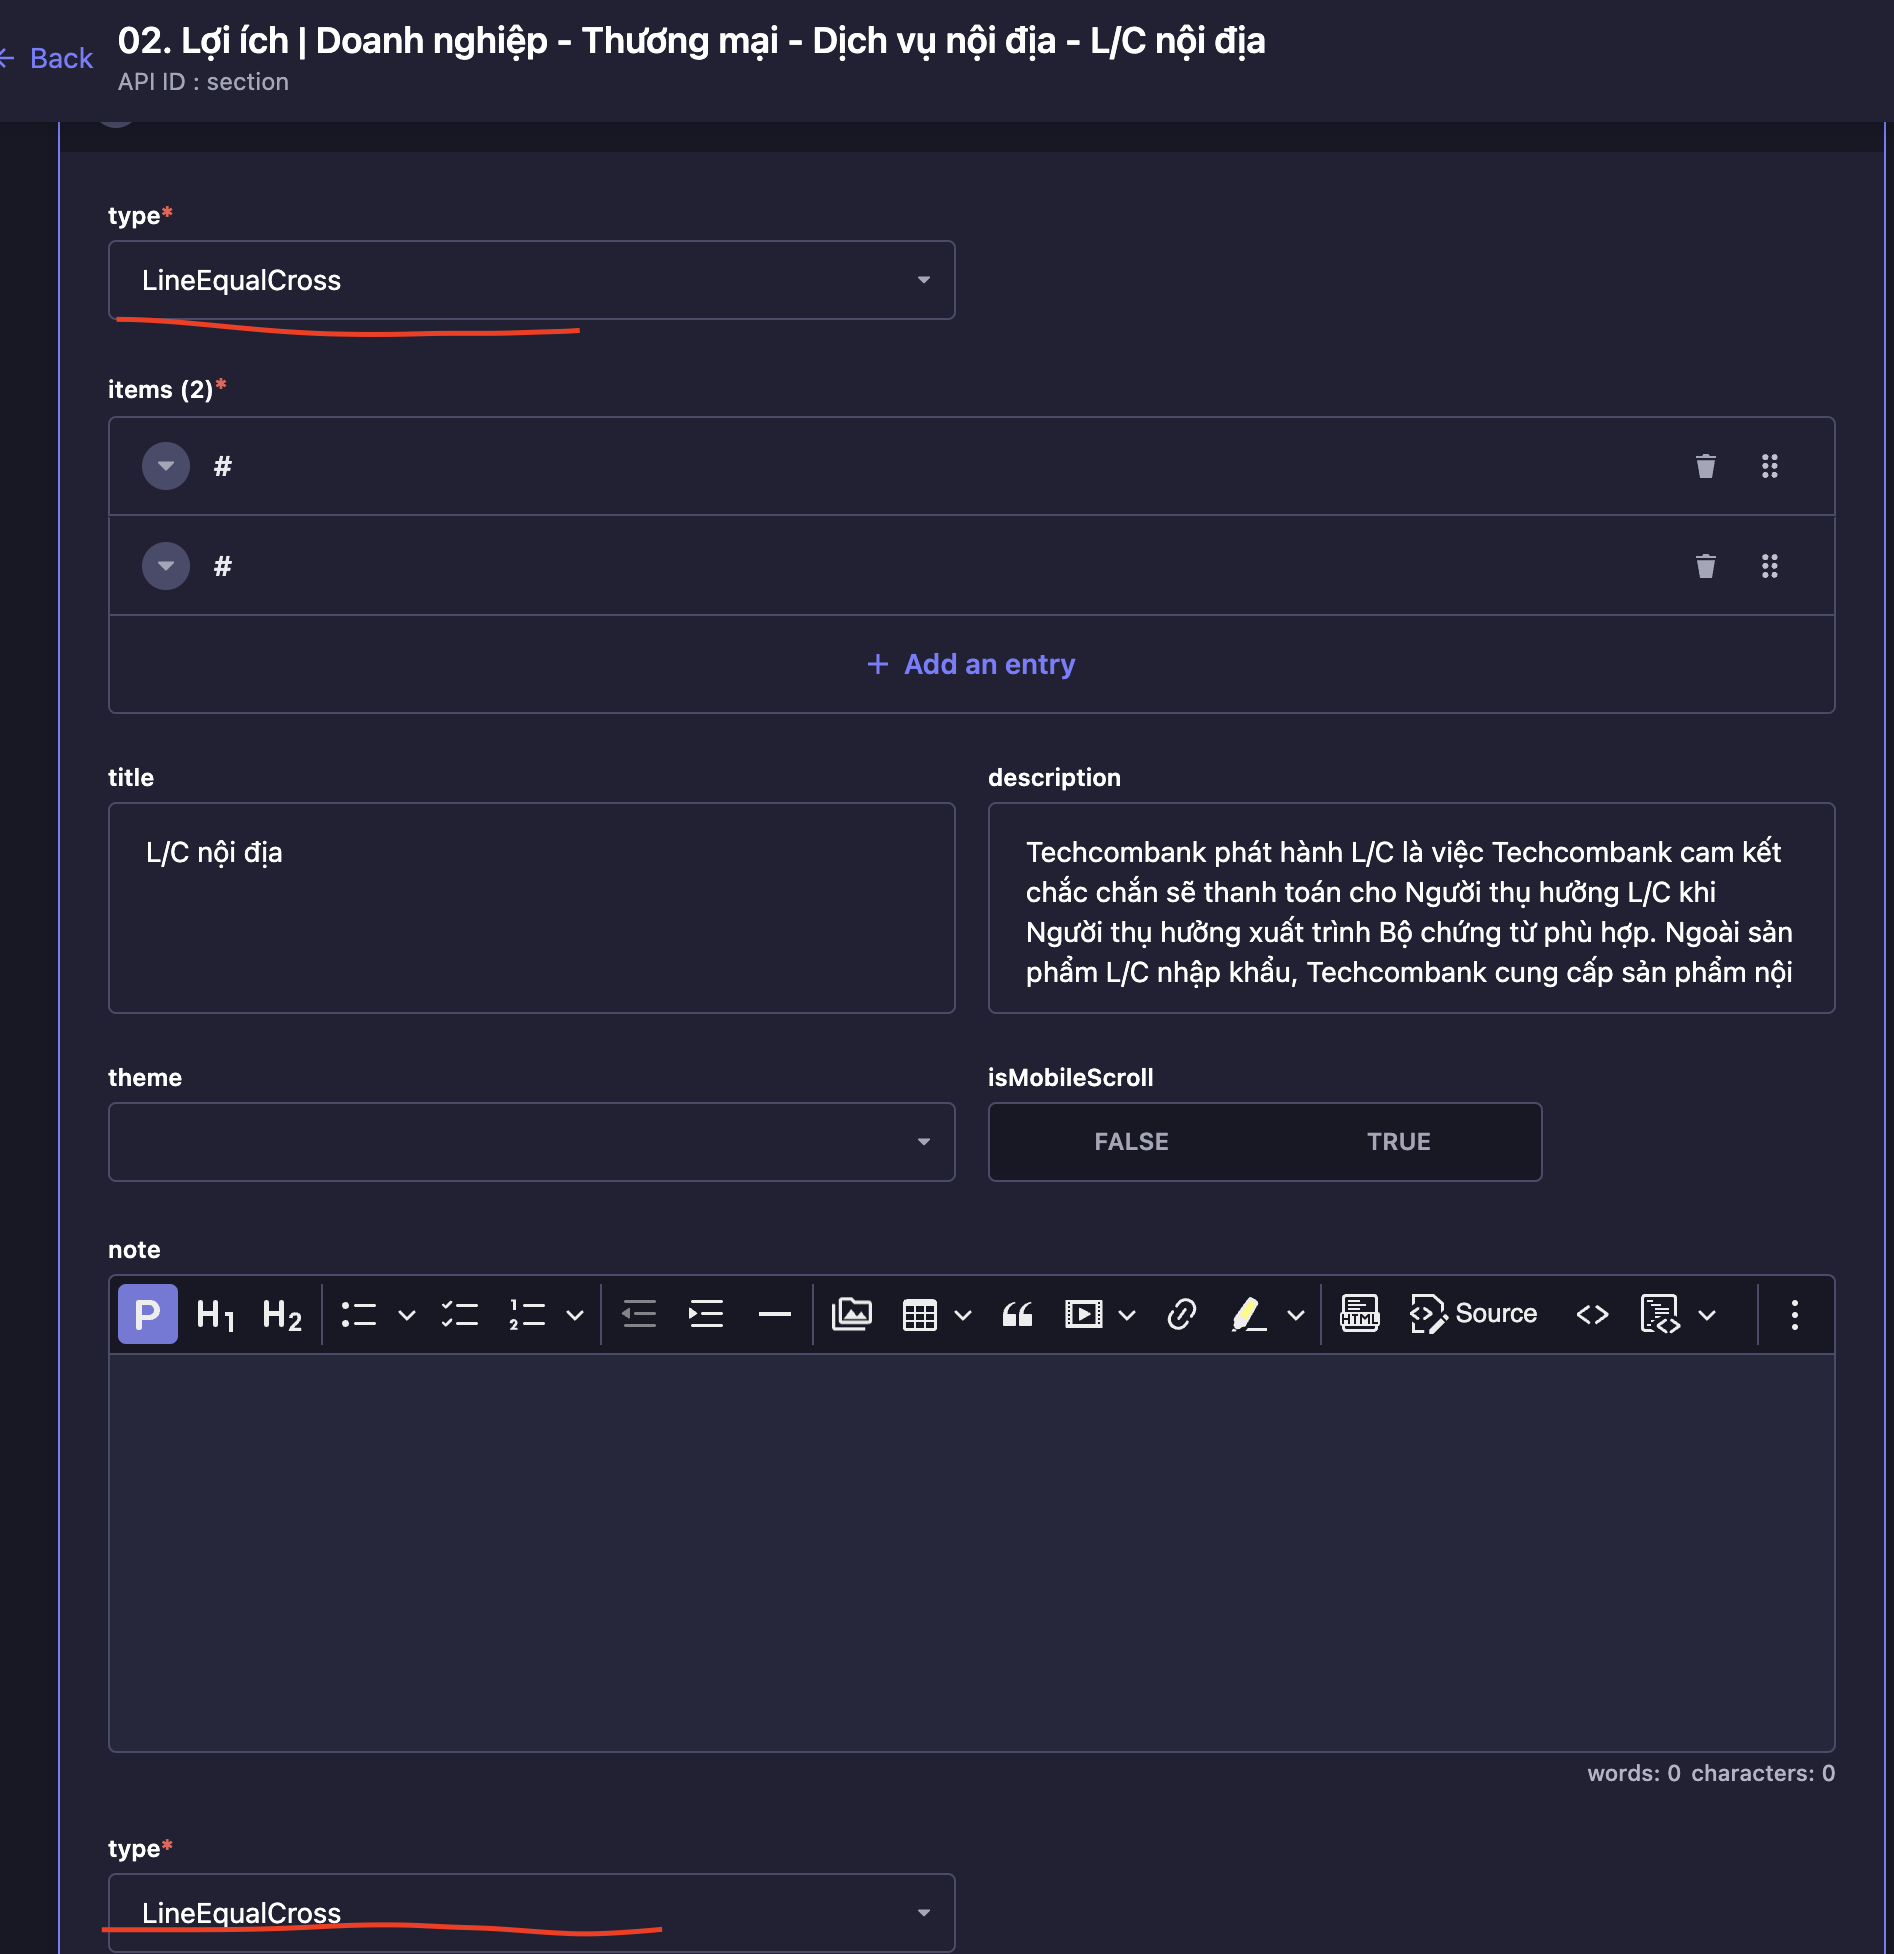
Task: Open the HTML embed tool
Action: [x=1358, y=1313]
